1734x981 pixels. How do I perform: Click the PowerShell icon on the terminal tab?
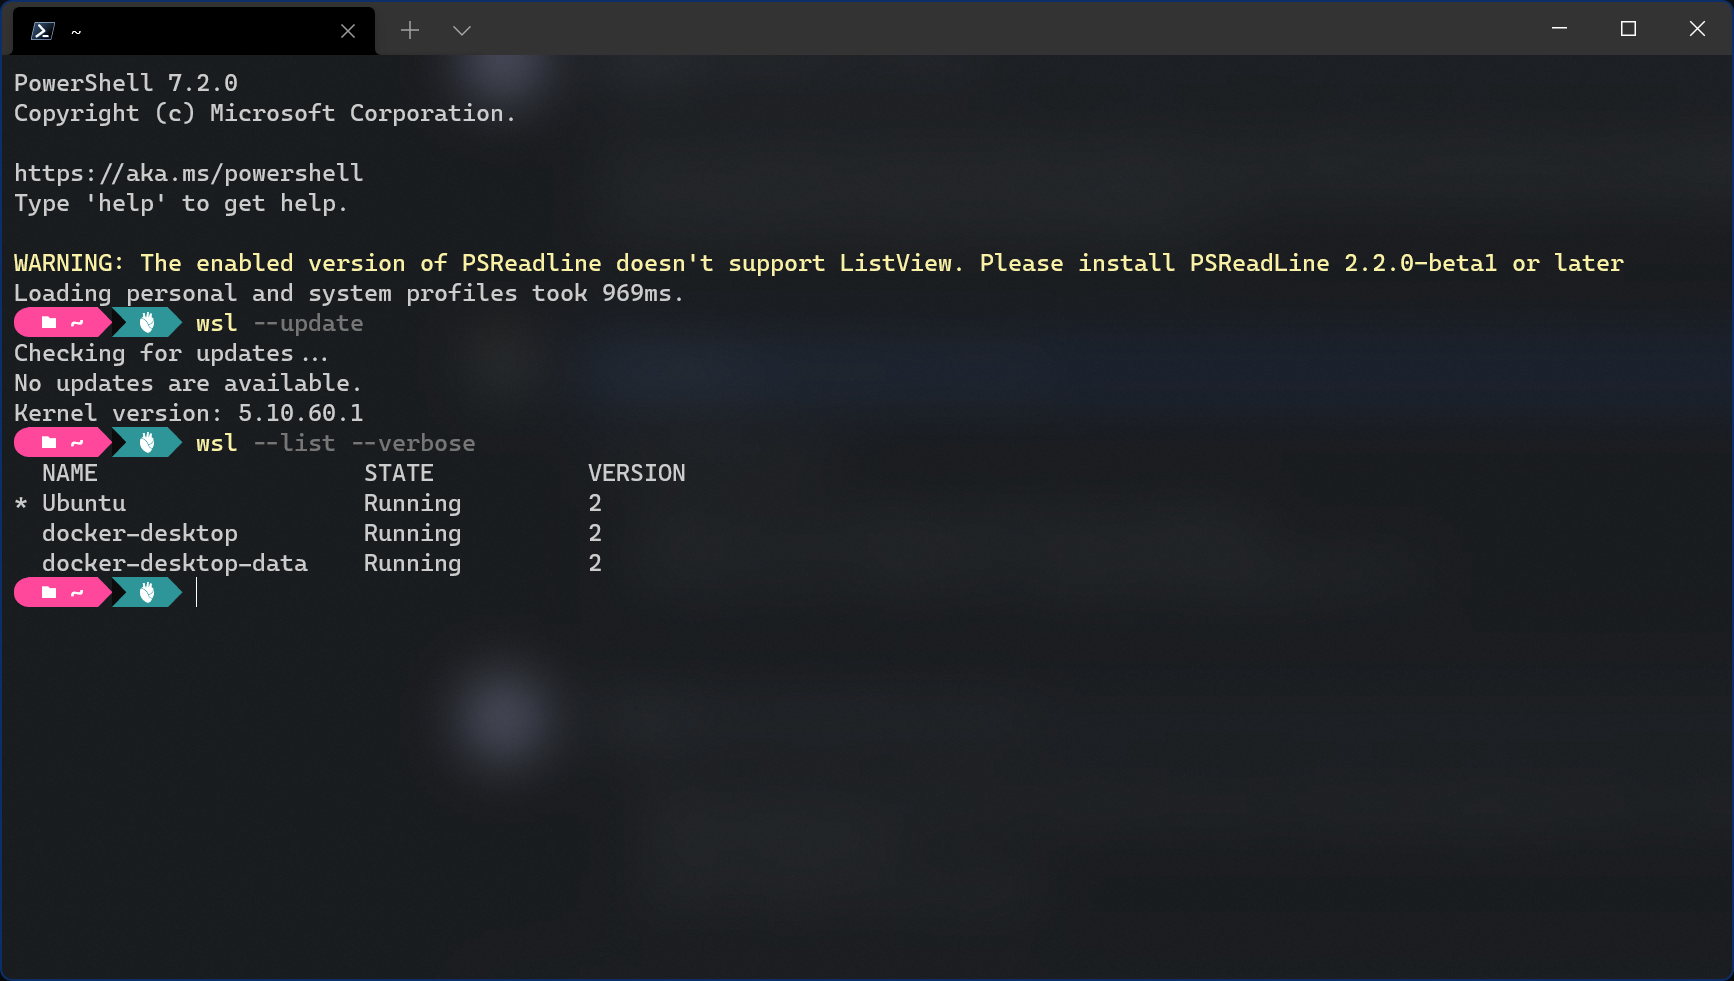tap(40, 30)
